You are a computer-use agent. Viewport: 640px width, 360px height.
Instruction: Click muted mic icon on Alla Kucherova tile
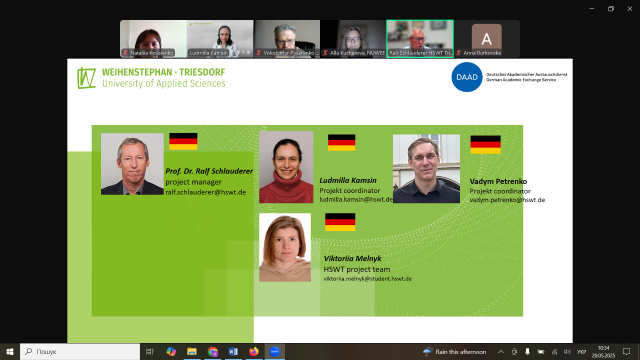(325, 53)
